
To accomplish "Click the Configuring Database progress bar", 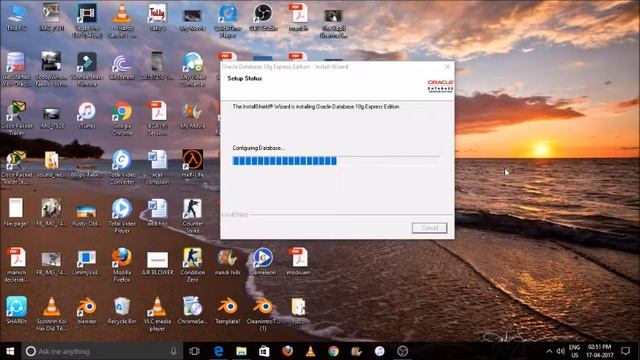I will [x=336, y=161].
